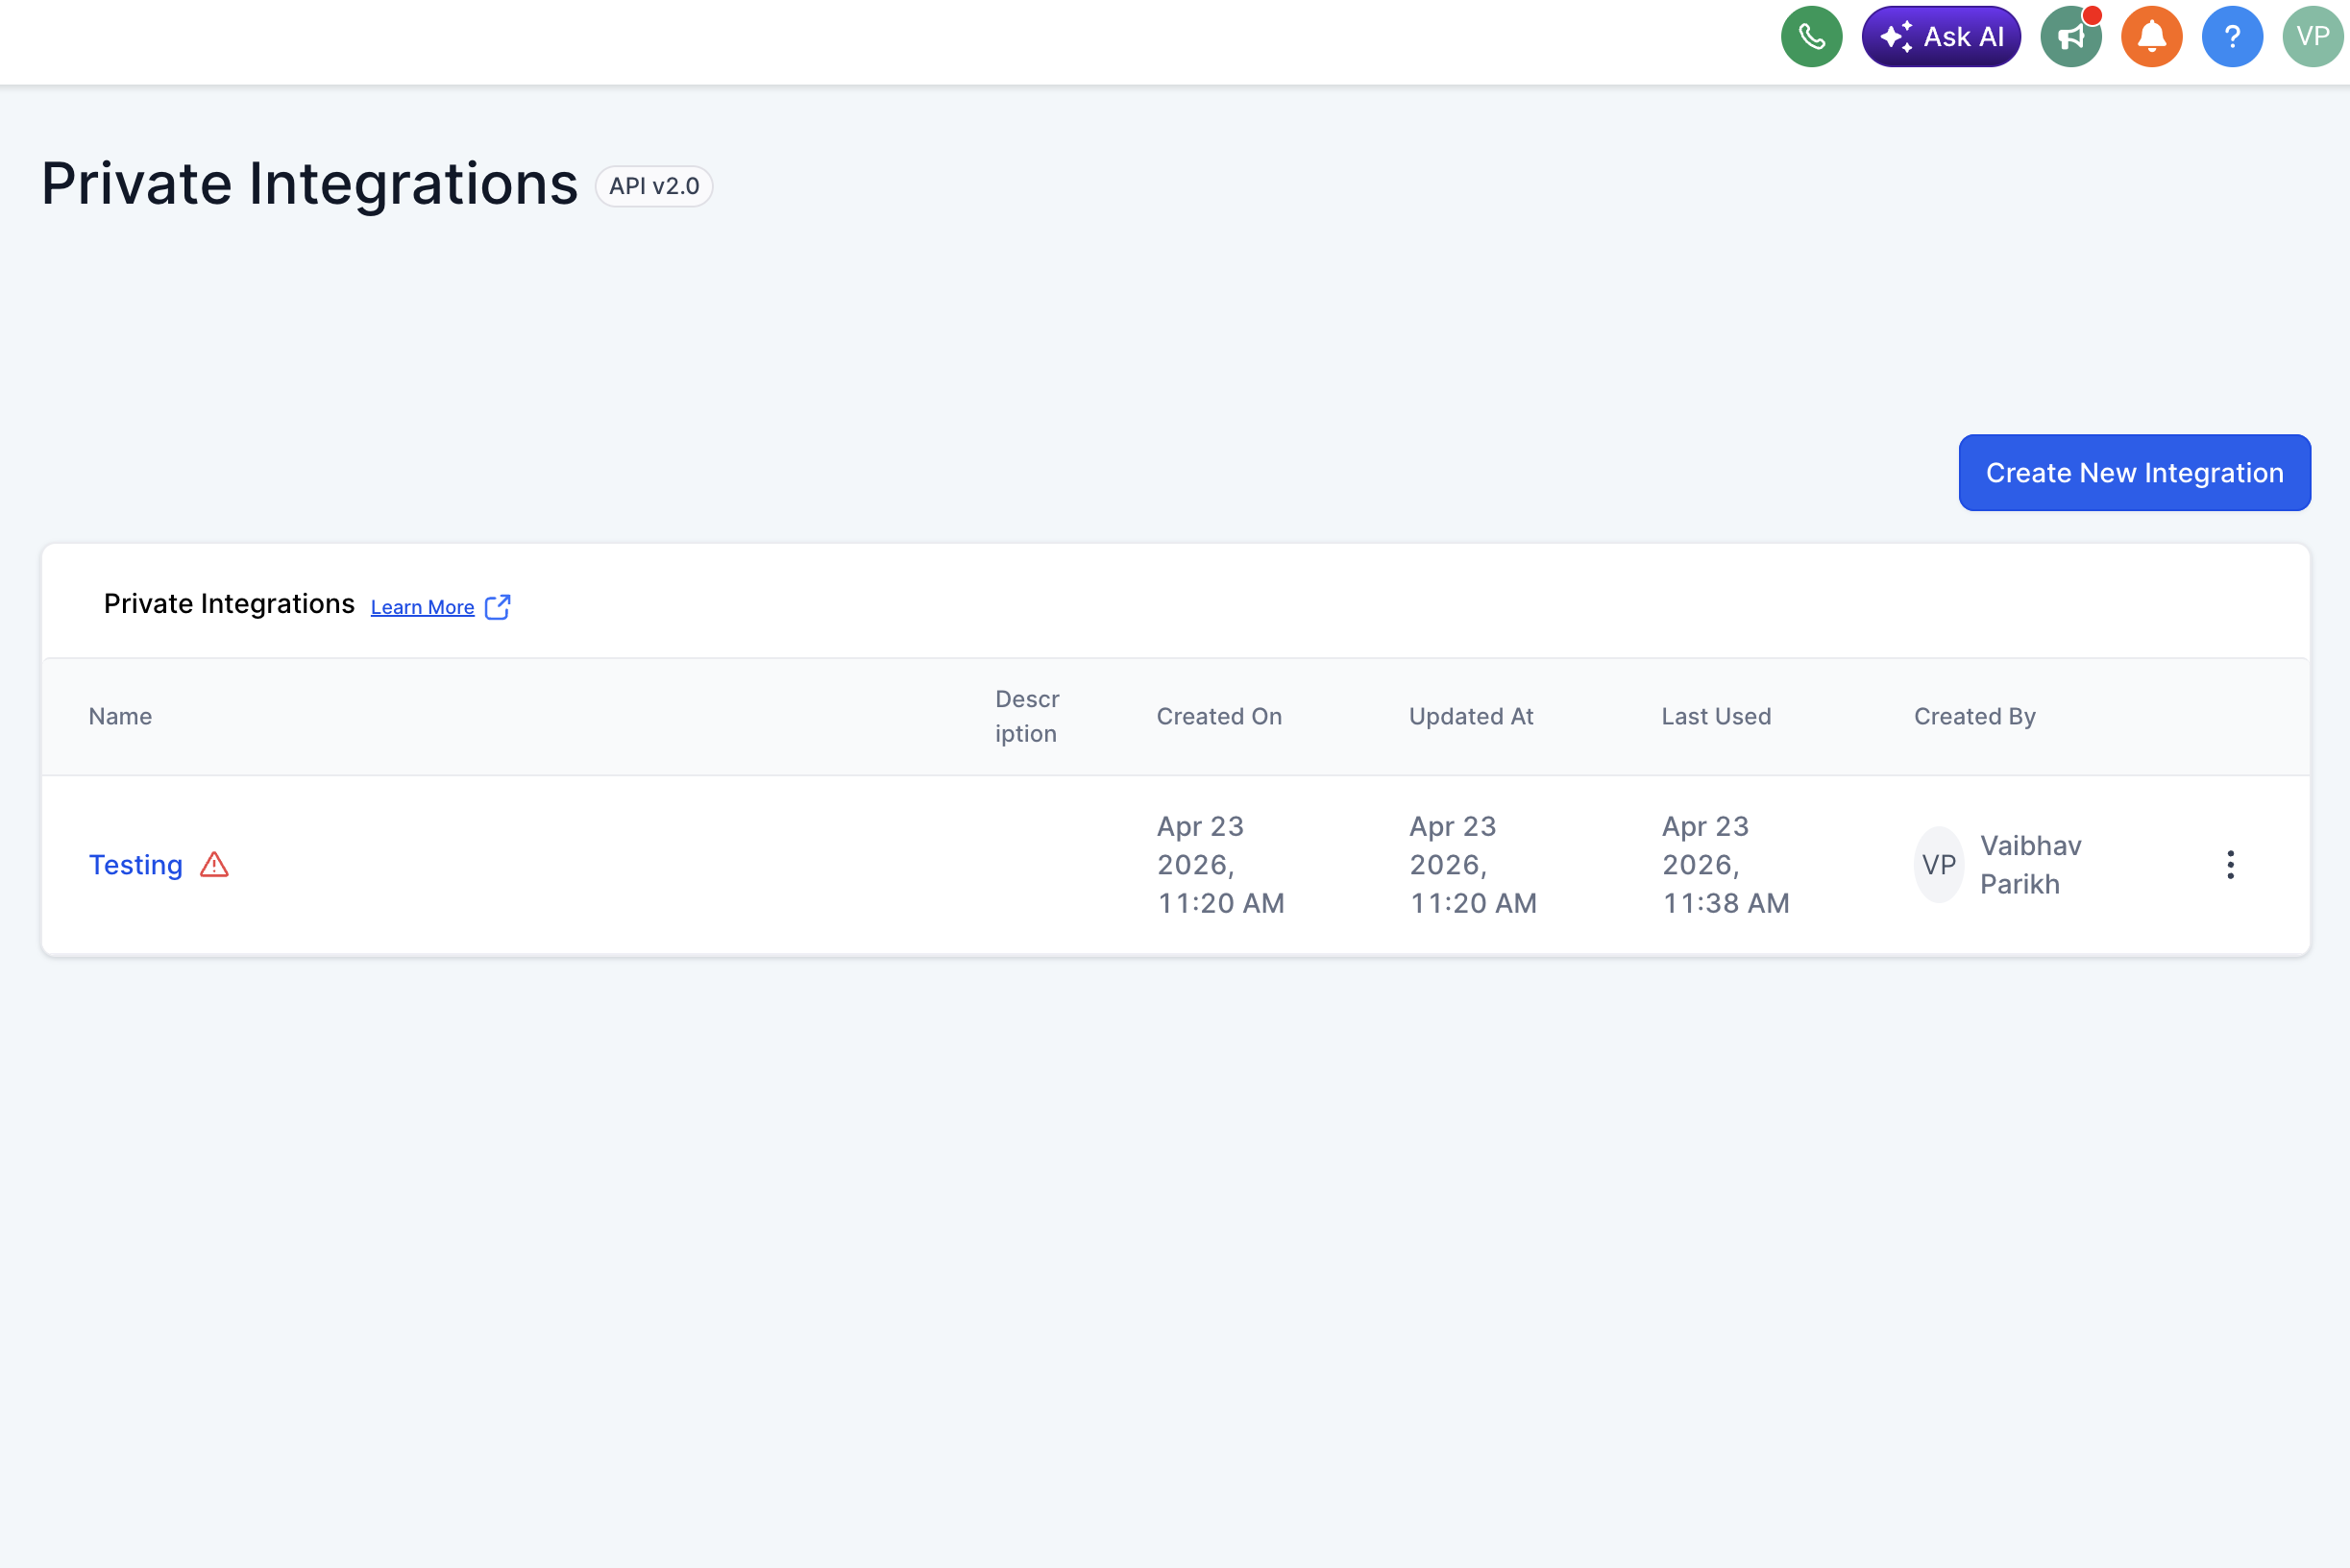Click the Created On column header
The width and height of the screenshot is (2350, 1568).
(1219, 717)
